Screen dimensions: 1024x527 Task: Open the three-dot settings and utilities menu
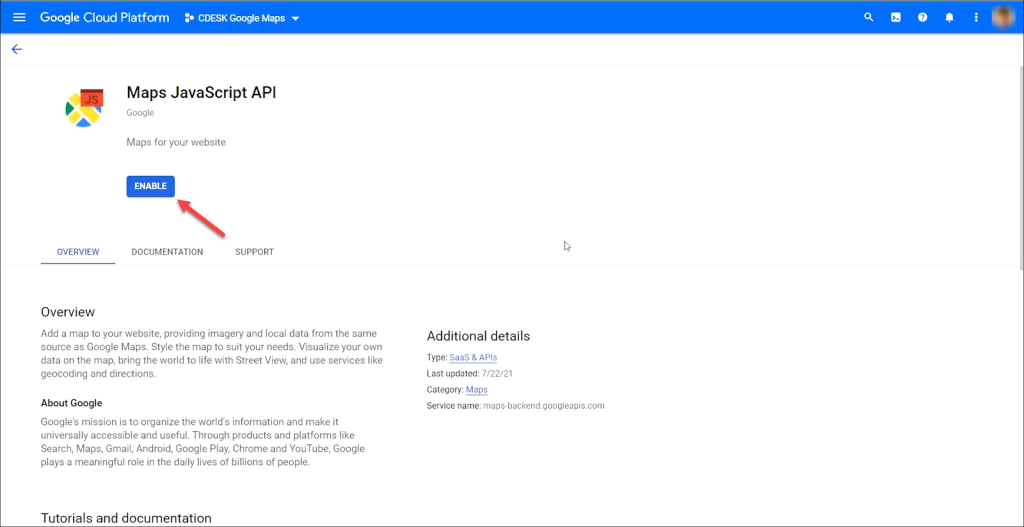[x=976, y=17]
